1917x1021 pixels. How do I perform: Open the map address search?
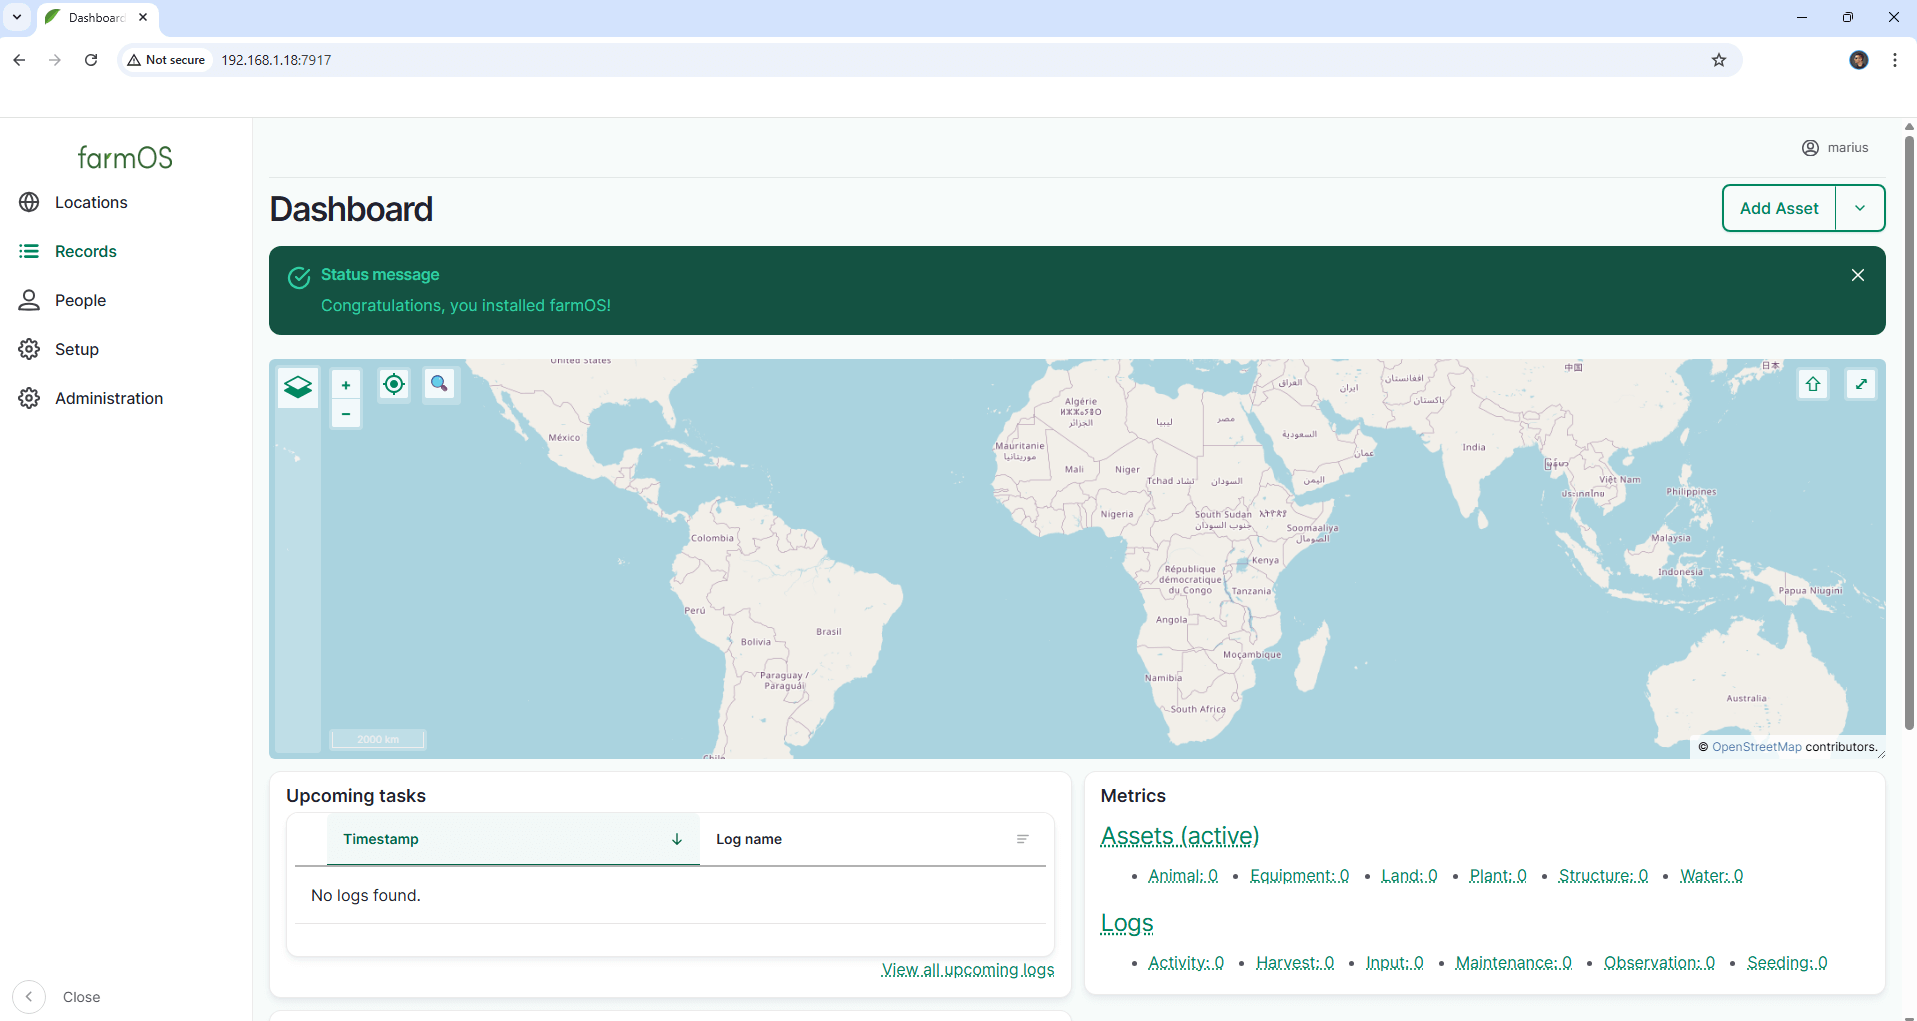click(x=439, y=385)
